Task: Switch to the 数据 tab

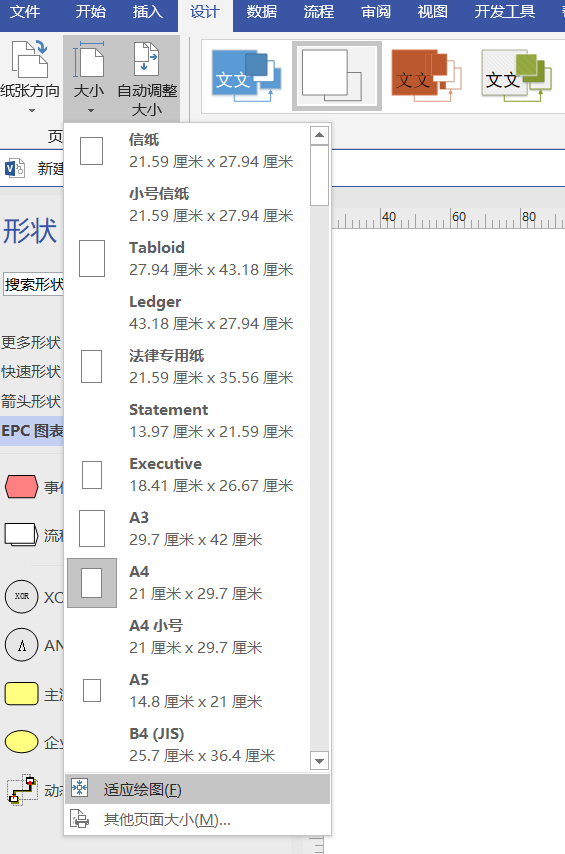Action: point(262,12)
